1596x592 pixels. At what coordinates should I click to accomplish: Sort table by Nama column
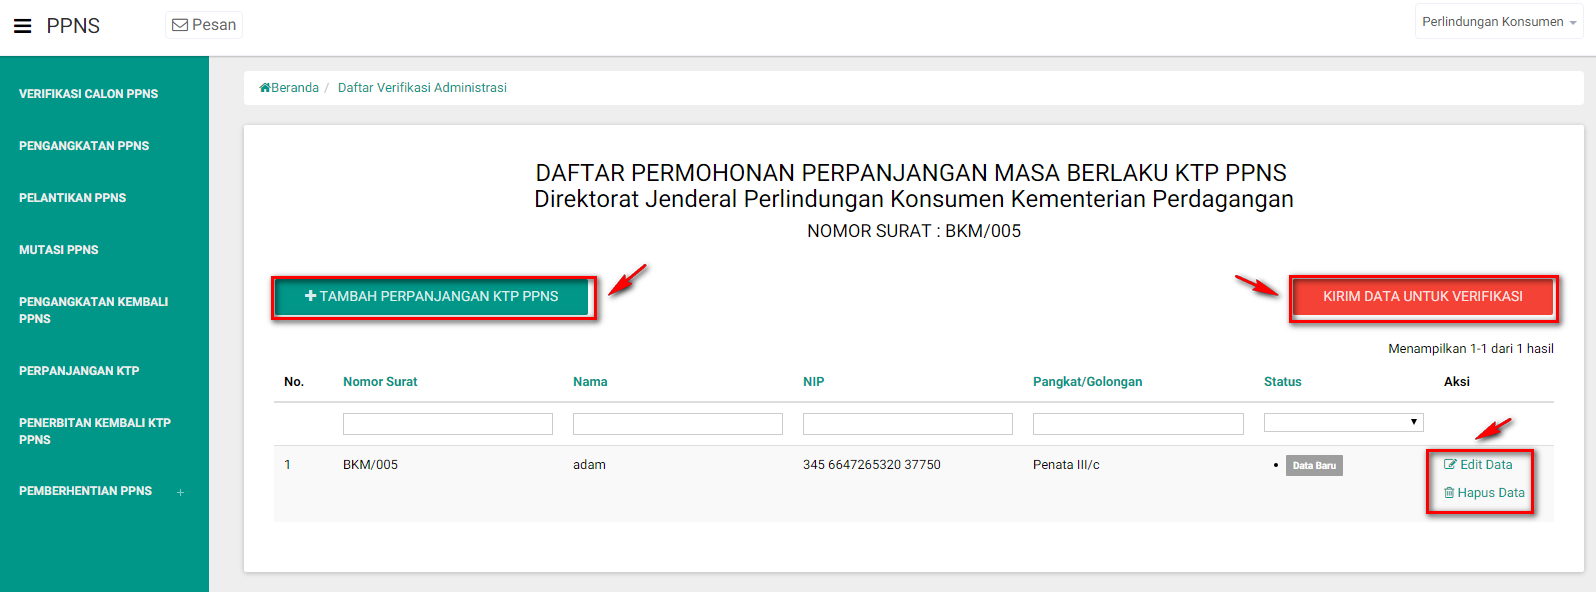tap(590, 382)
